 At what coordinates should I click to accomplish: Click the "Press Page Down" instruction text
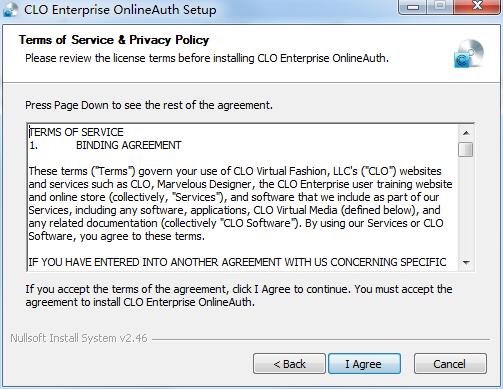click(x=149, y=105)
